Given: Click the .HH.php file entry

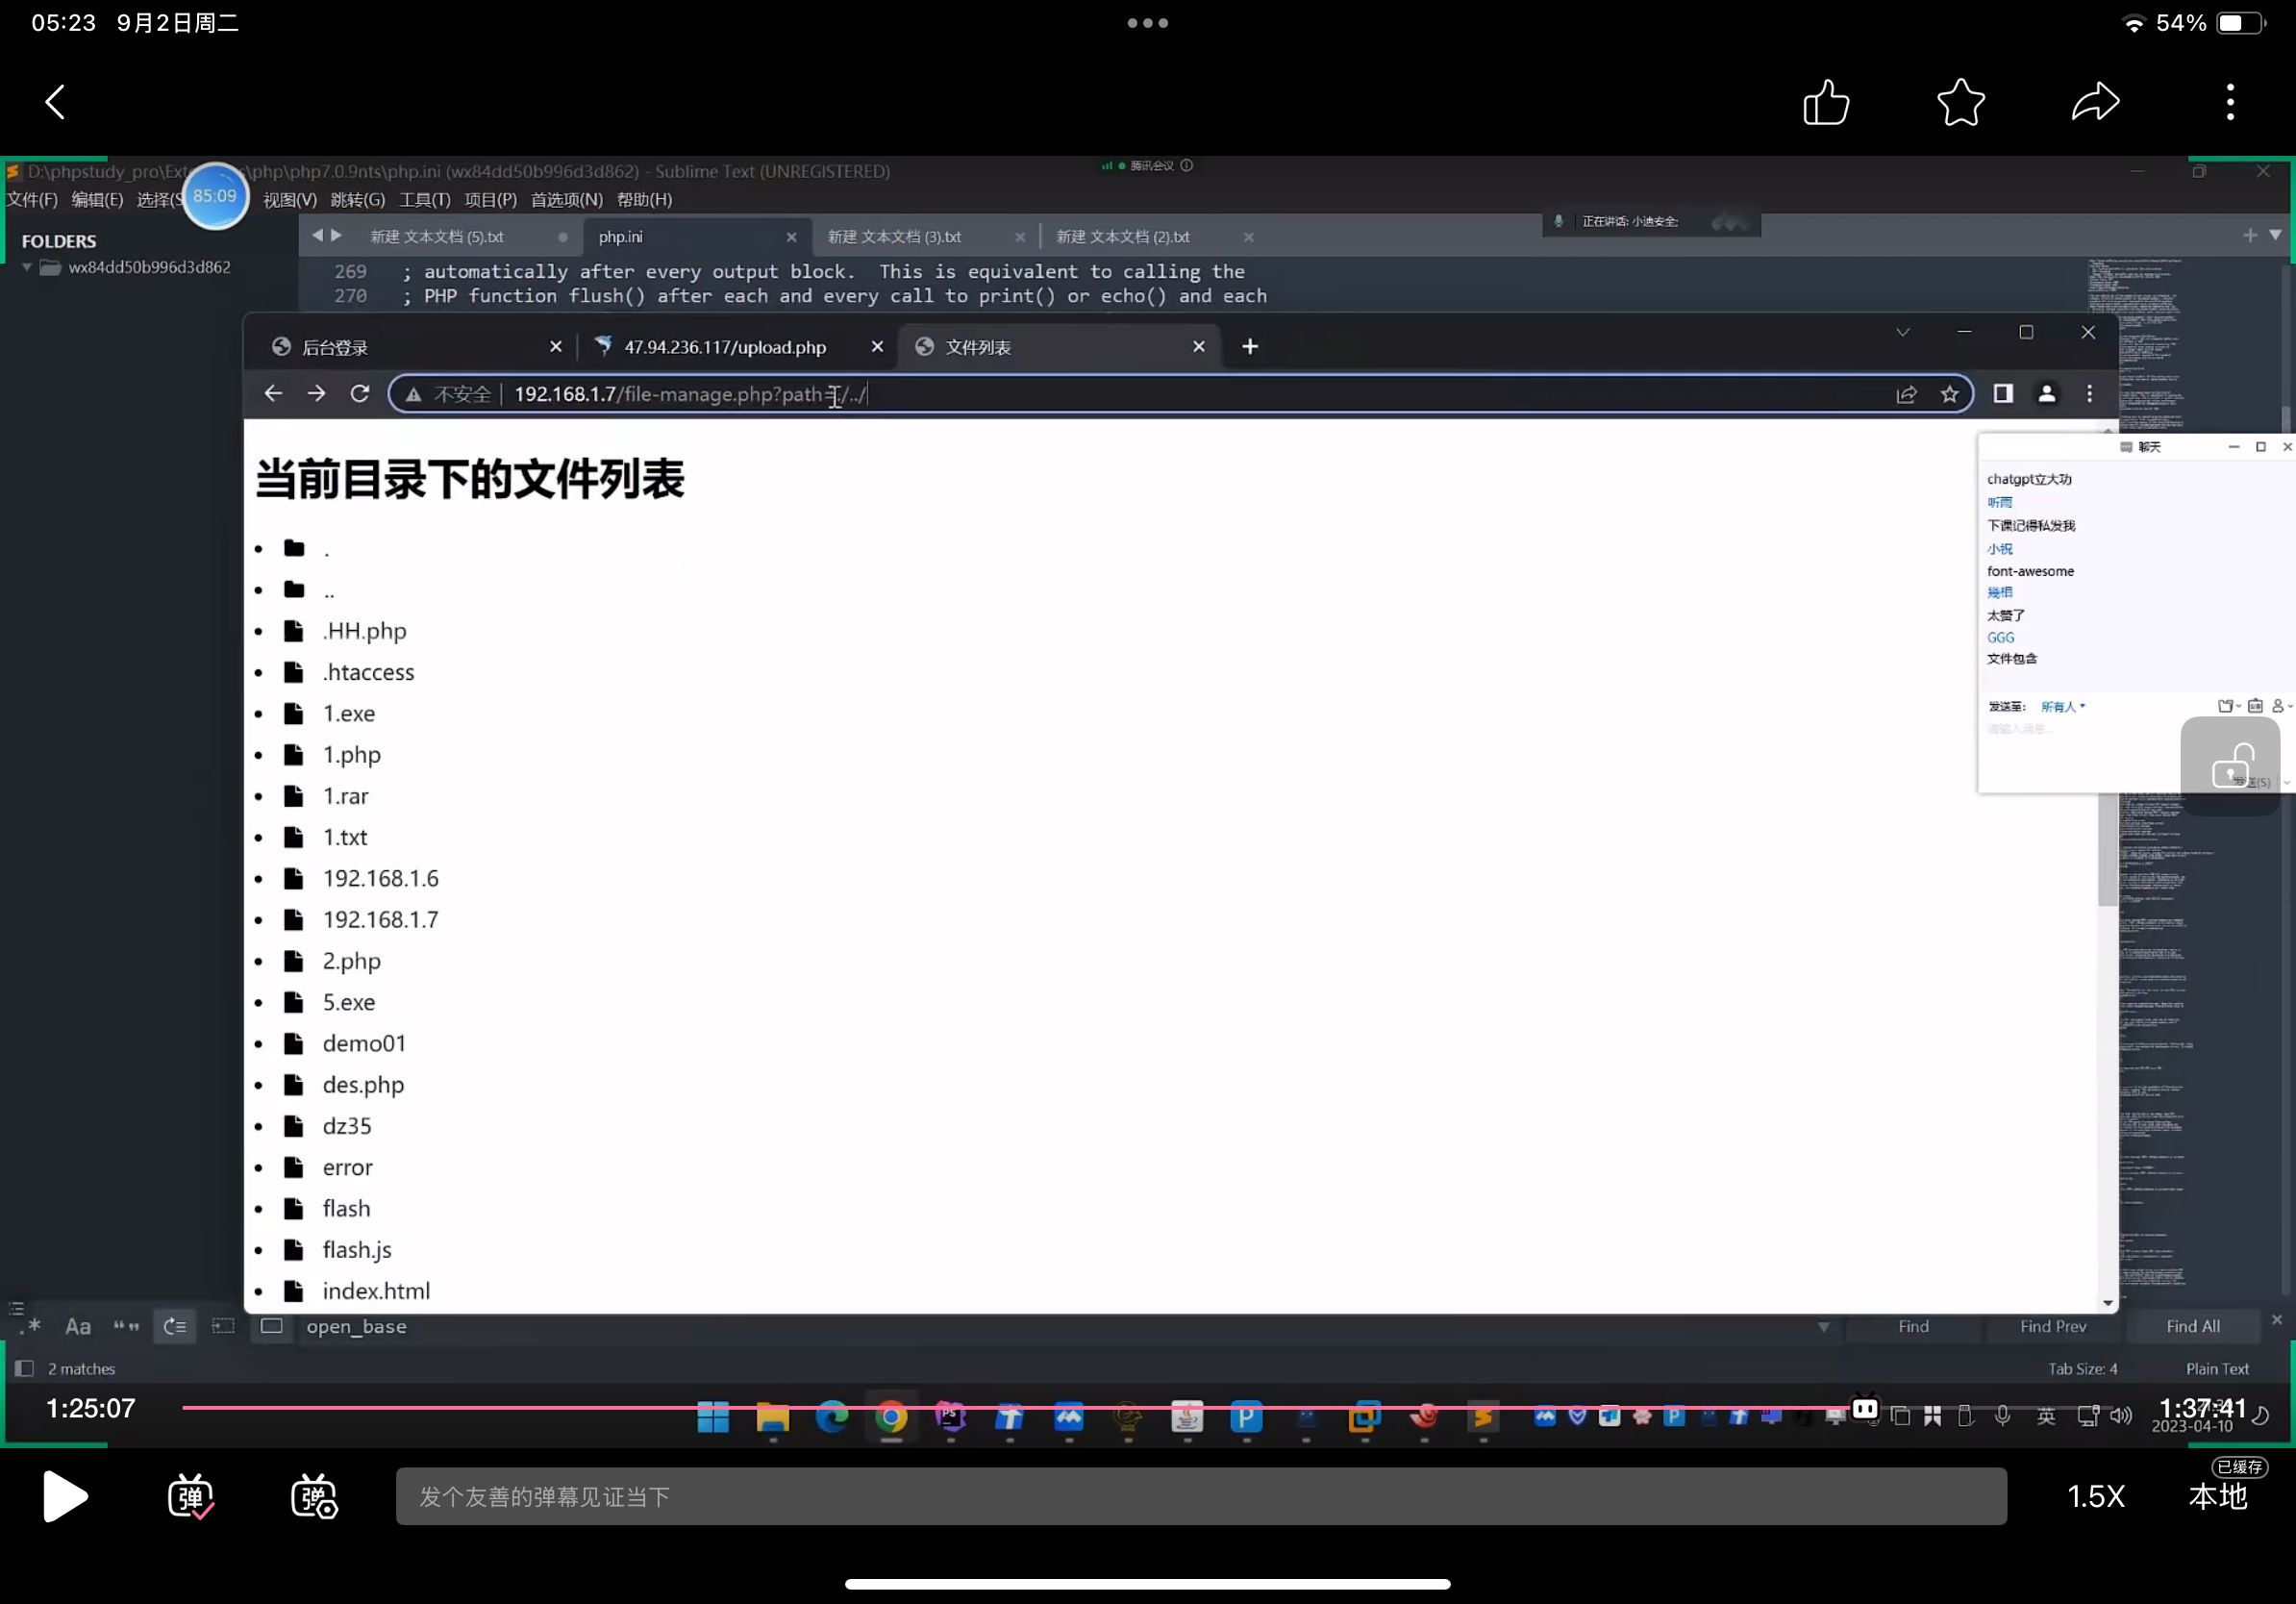Looking at the screenshot, I should coord(364,631).
